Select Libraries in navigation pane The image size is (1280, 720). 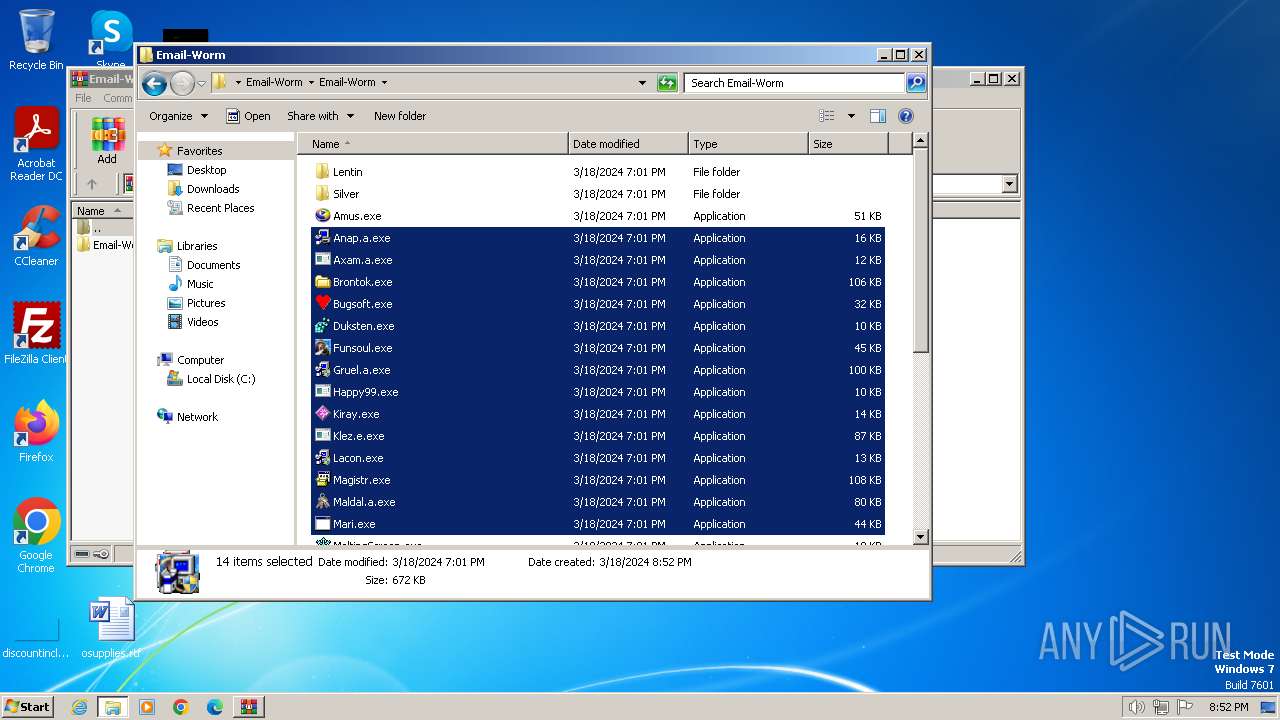[x=197, y=246]
